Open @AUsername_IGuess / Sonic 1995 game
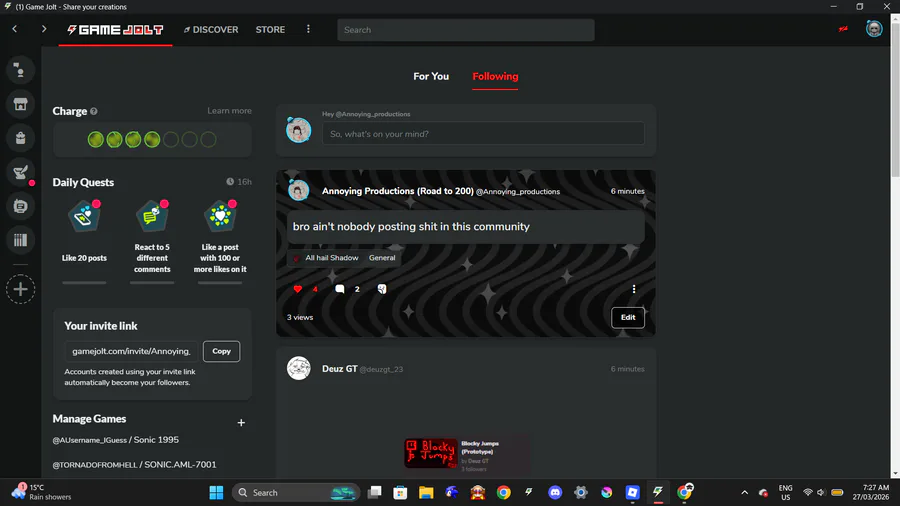 [x=115, y=440]
